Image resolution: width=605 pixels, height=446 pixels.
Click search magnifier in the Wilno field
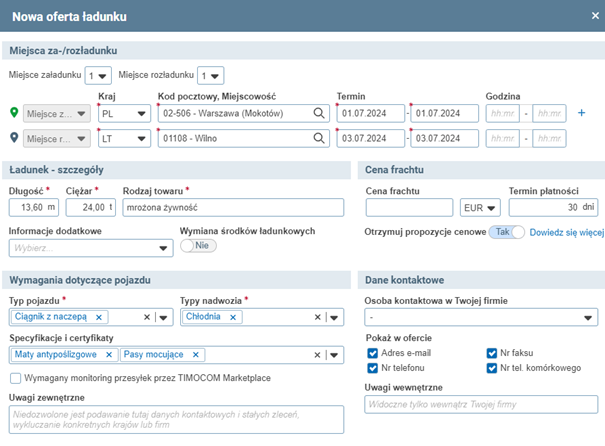pos(319,138)
